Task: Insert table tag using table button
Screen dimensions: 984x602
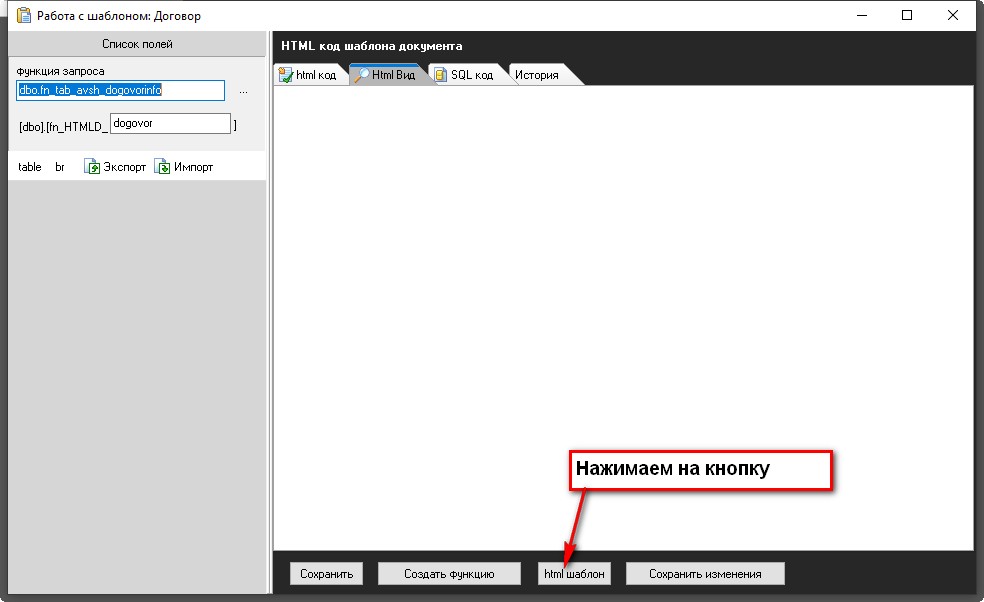Action: click(x=30, y=167)
